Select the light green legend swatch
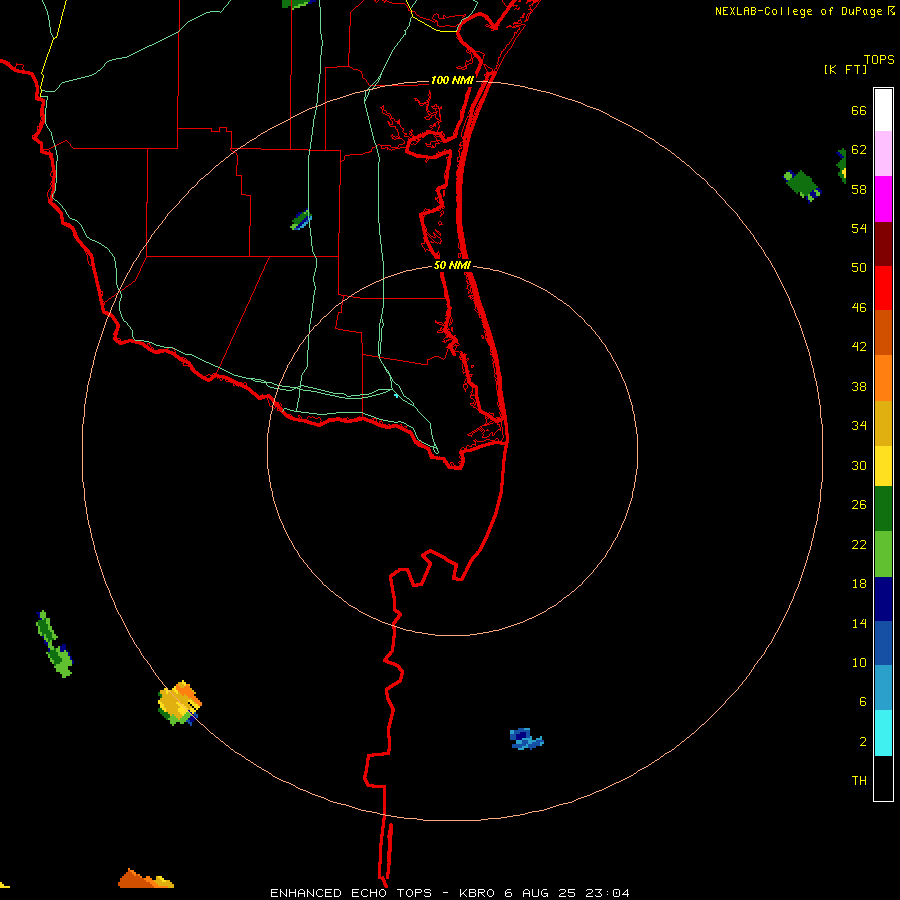900x900 pixels. pos(883,554)
